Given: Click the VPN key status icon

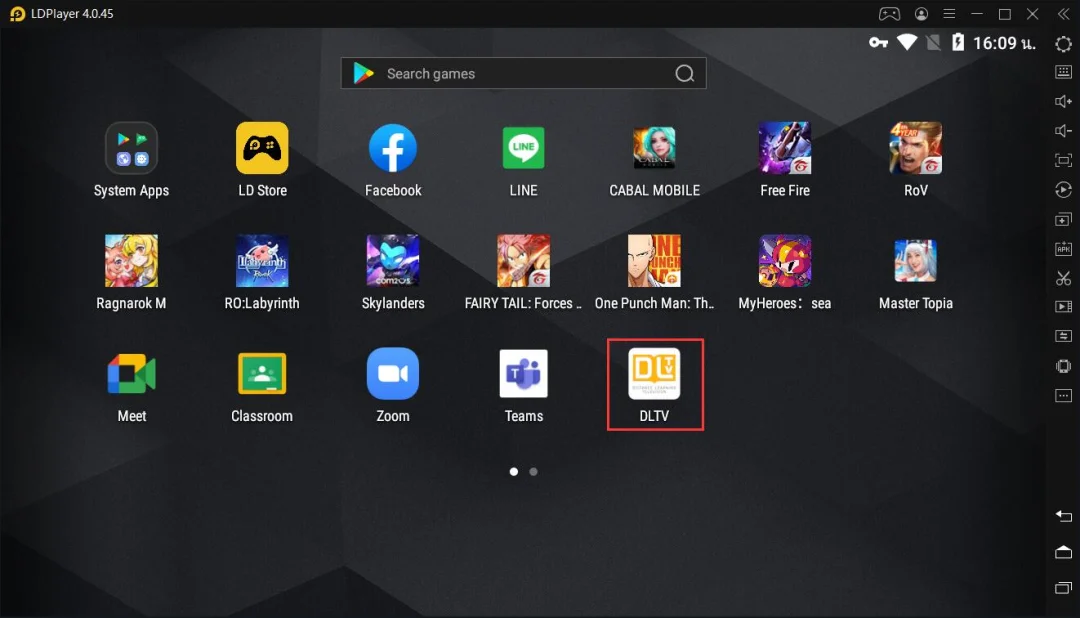Looking at the screenshot, I should point(878,43).
